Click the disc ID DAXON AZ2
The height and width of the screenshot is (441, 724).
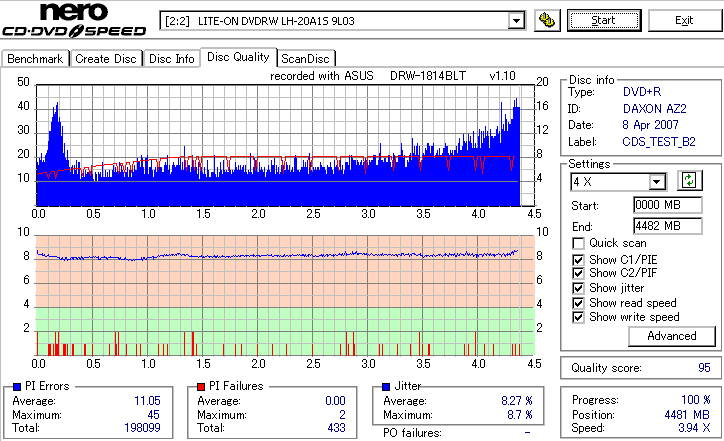click(x=655, y=109)
